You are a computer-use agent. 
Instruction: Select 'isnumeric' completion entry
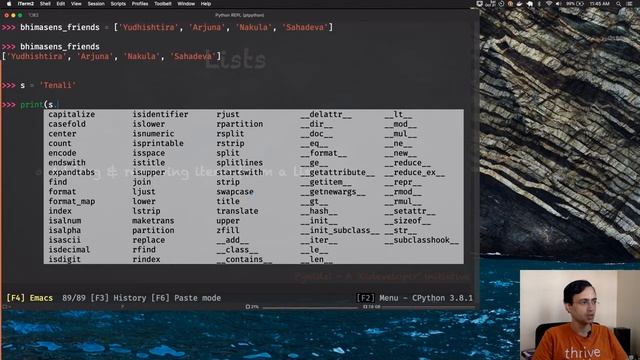(x=153, y=134)
